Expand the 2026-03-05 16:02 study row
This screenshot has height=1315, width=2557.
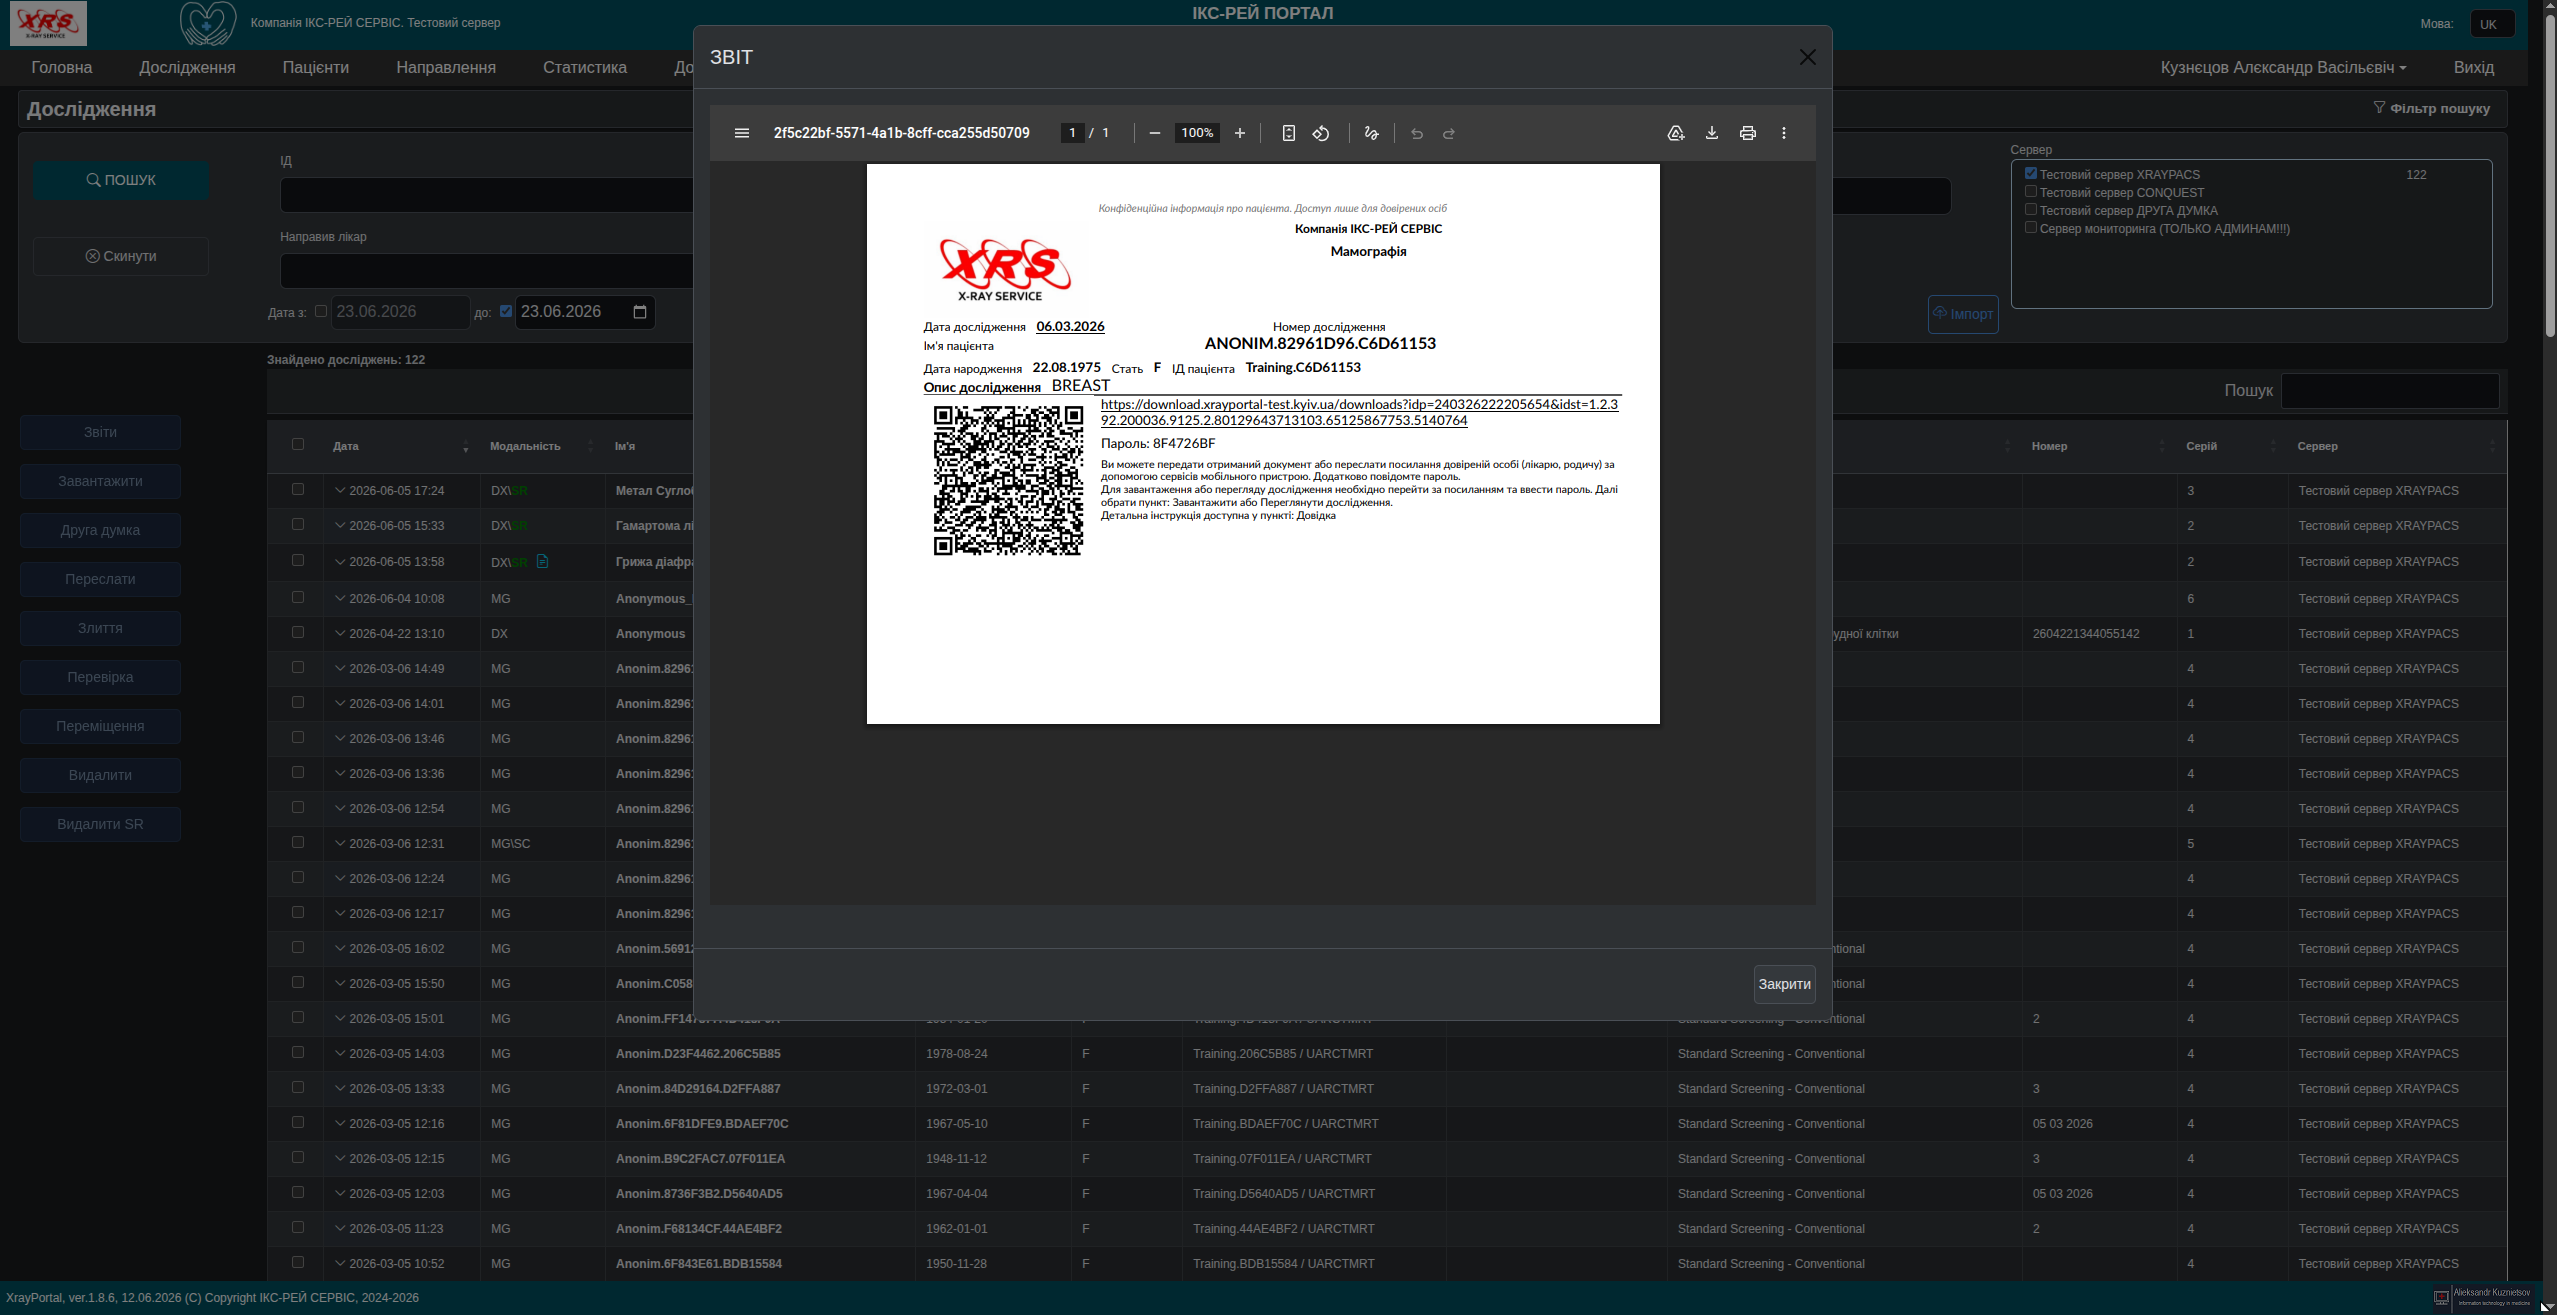point(340,948)
